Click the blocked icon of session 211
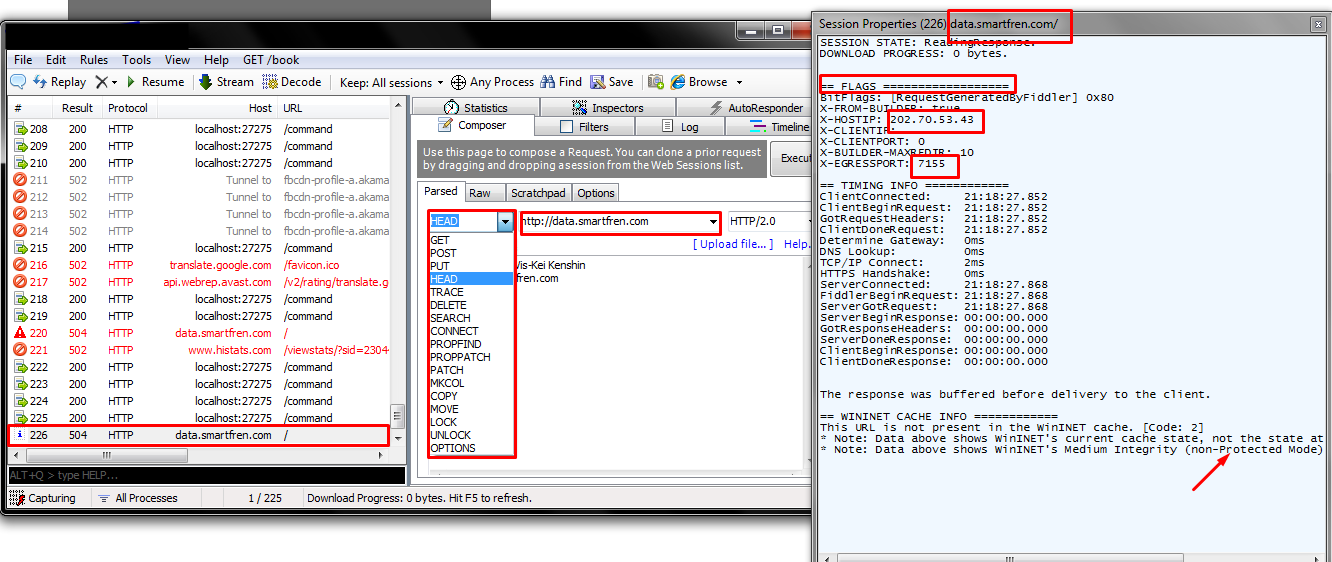1332x562 pixels. (x=19, y=180)
